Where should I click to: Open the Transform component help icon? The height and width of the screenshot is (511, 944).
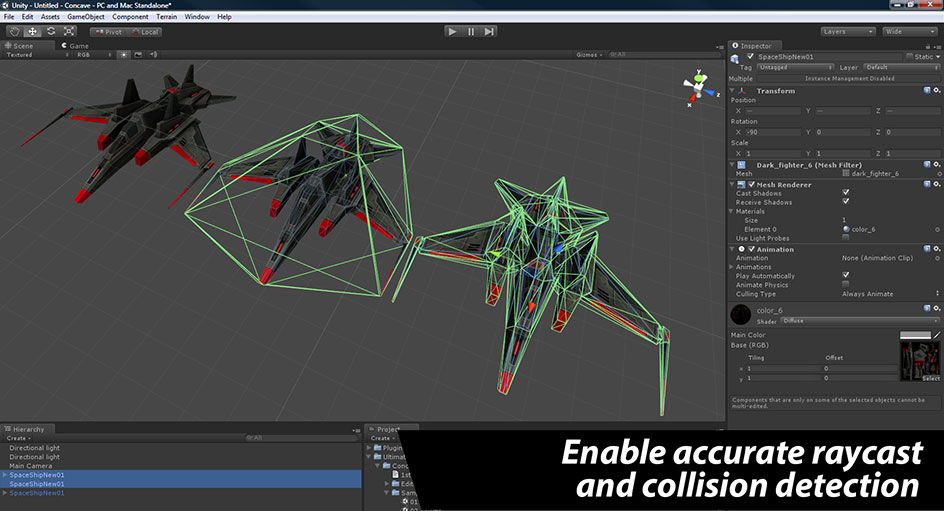point(927,90)
